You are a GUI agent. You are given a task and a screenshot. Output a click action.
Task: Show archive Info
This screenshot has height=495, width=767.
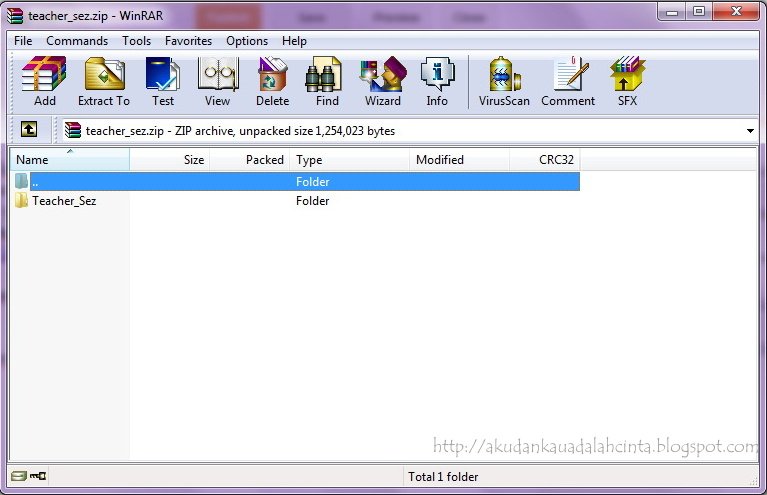(437, 81)
